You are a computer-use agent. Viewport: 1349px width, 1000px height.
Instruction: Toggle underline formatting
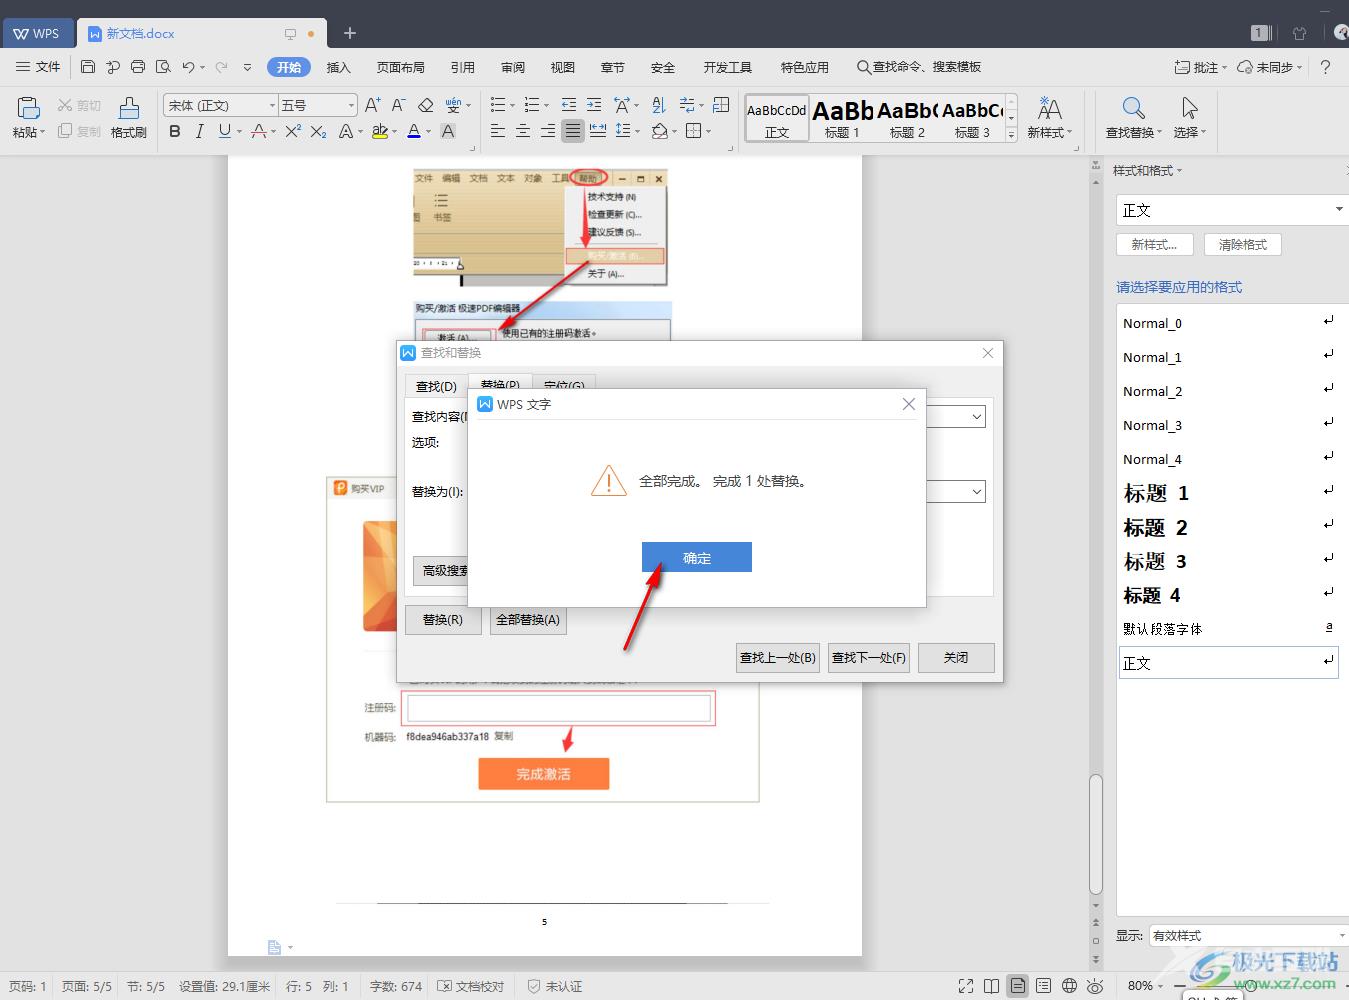click(x=224, y=131)
